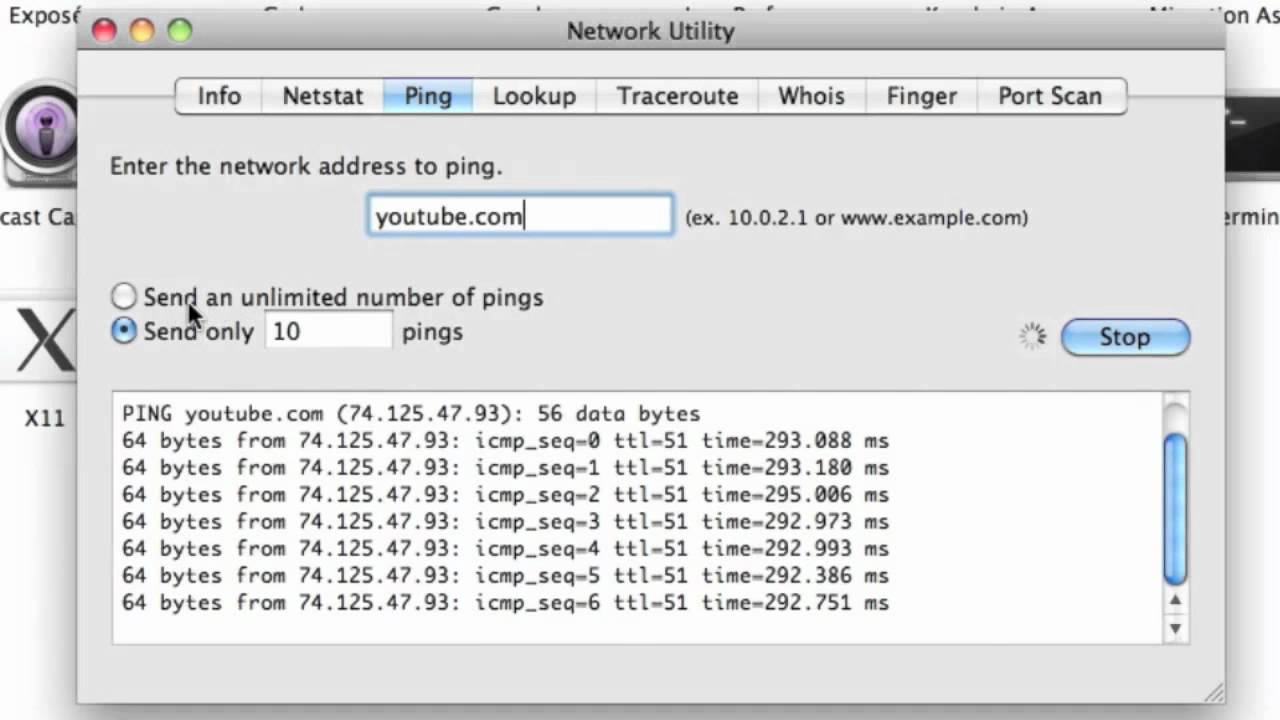Click the X11 label under the icon
Screen dimensions: 1280x720
[45, 418]
